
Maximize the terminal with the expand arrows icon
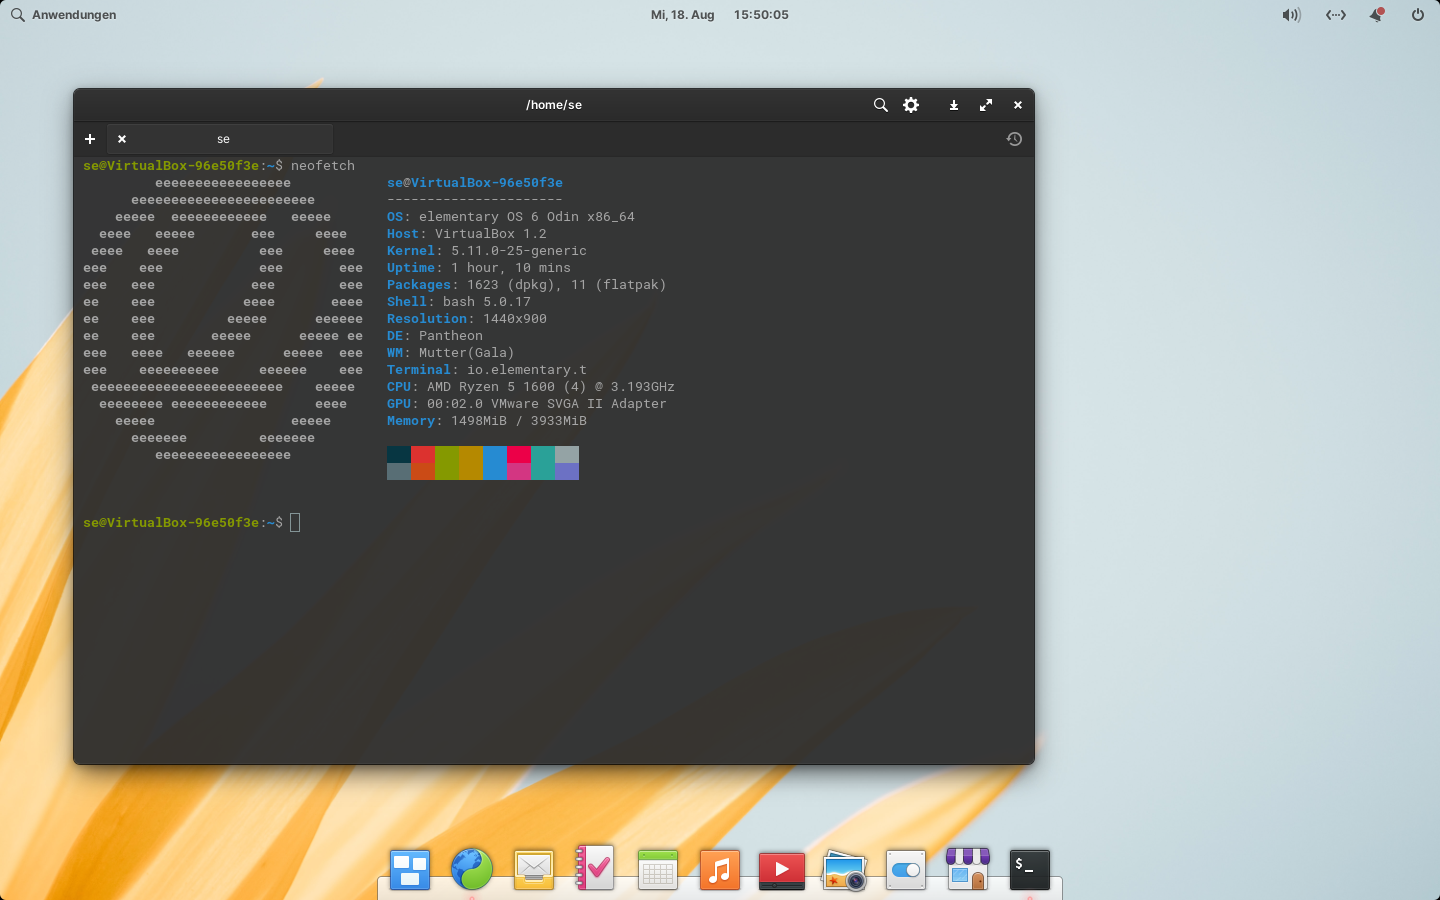pos(986,105)
